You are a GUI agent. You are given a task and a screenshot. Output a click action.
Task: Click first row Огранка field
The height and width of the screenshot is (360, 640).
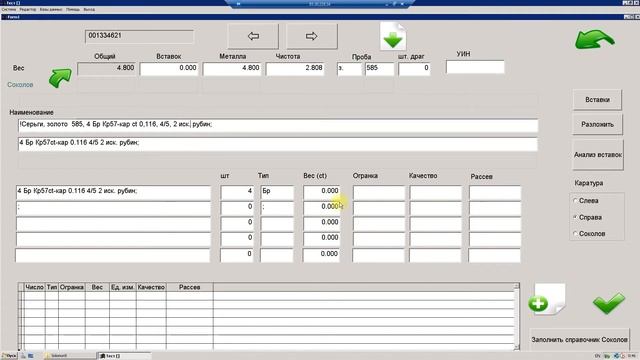click(x=379, y=192)
